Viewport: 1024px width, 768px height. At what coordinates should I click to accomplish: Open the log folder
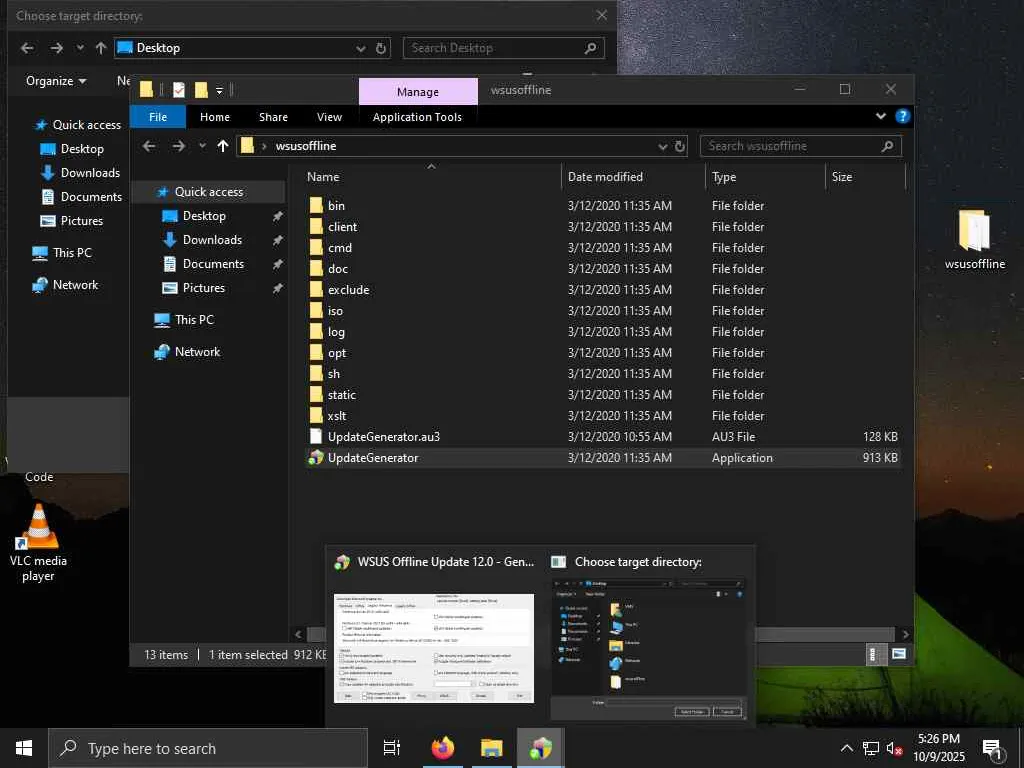[x=336, y=332]
